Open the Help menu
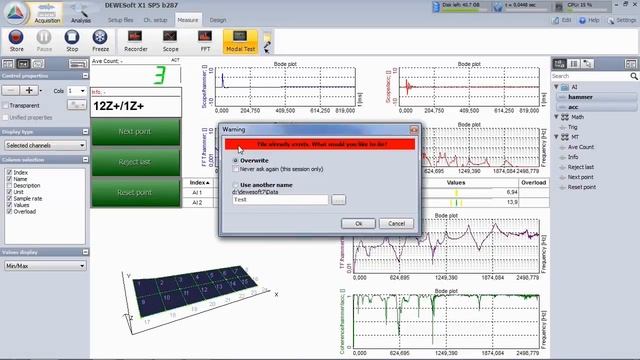This screenshot has width=640, height=360. pos(589,20)
